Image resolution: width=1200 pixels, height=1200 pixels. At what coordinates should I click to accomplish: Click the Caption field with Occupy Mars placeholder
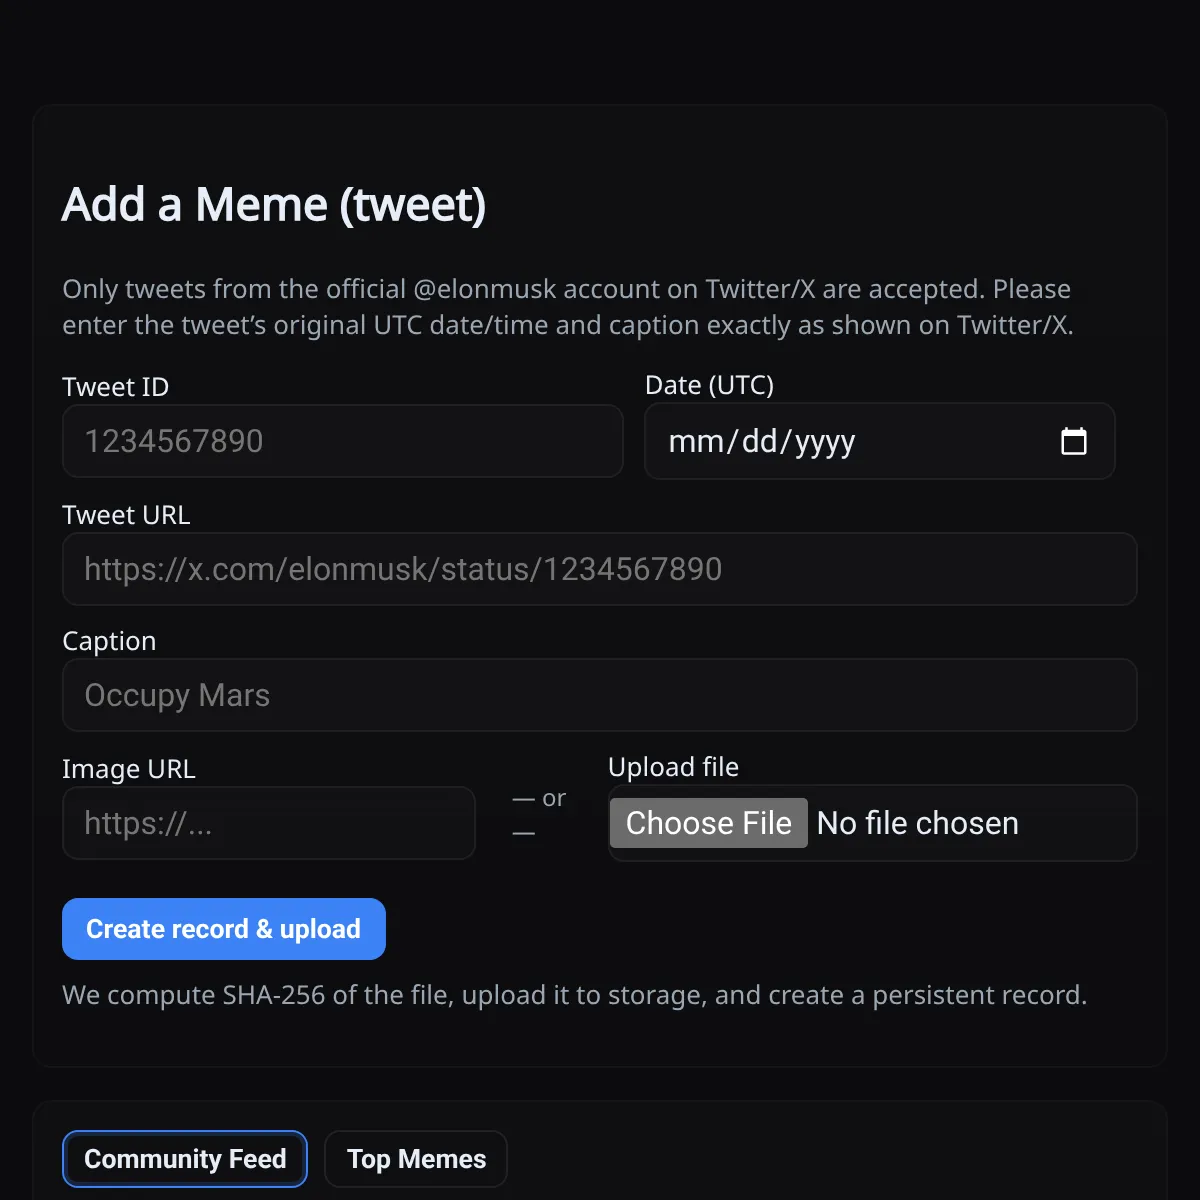[x=599, y=695]
